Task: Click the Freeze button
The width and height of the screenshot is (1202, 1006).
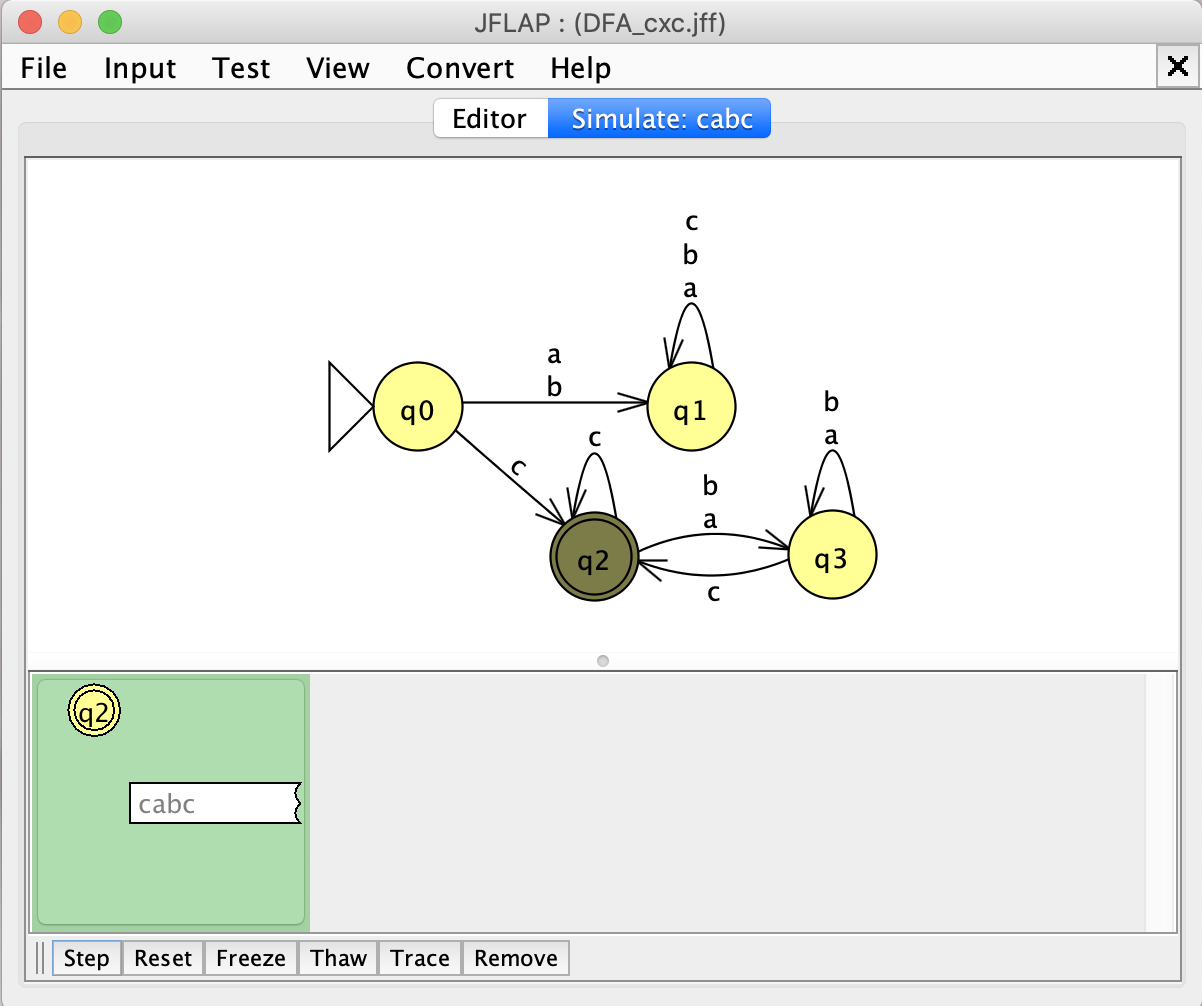Action: coord(251,958)
